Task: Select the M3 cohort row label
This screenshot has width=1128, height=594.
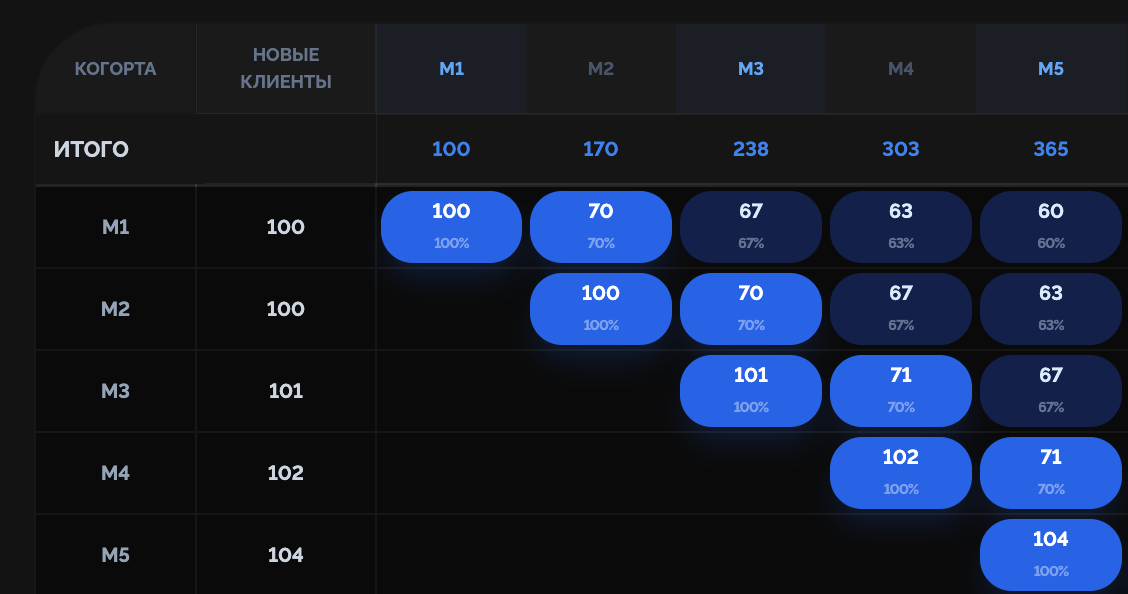Action: 116,391
